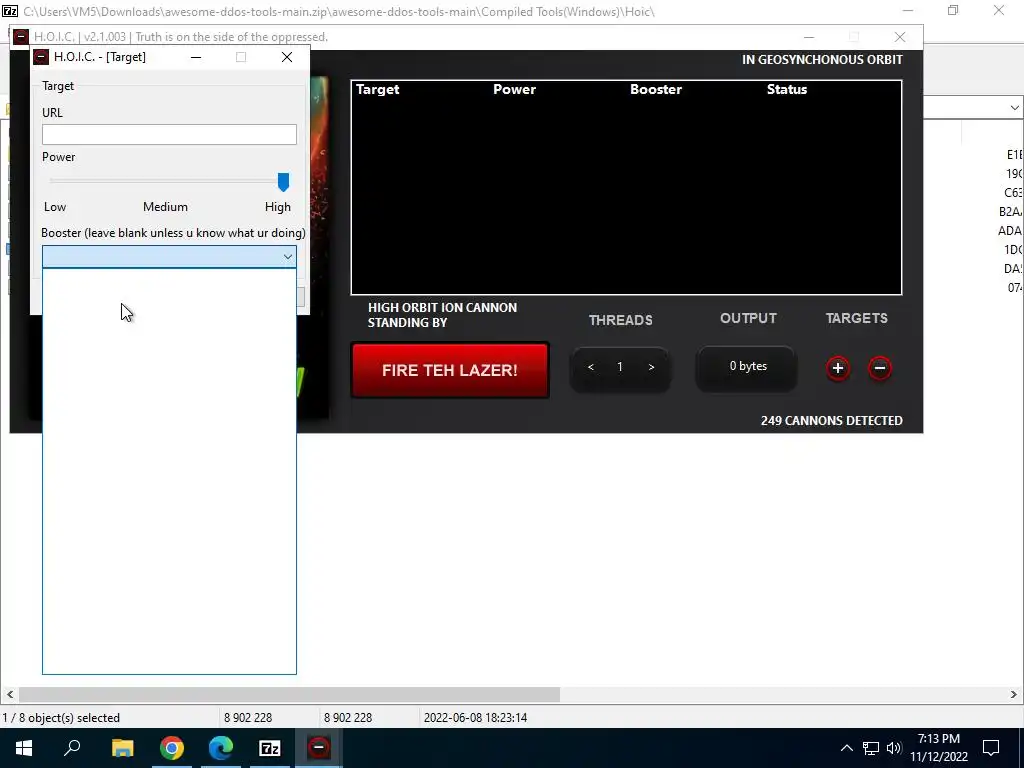The height and width of the screenshot is (768, 1024).
Task: Click the Power slider thumb
Action: [x=283, y=182]
